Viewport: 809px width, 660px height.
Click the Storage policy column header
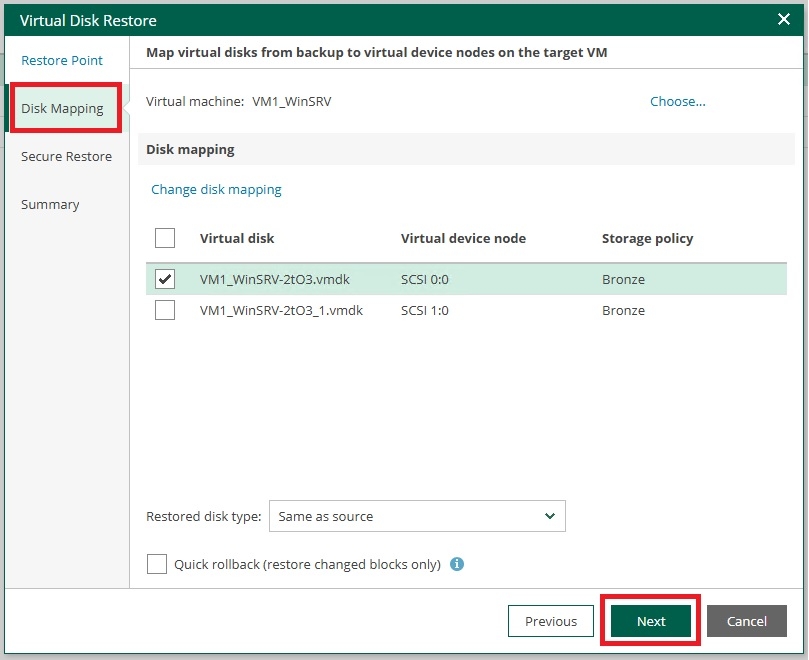click(x=648, y=238)
